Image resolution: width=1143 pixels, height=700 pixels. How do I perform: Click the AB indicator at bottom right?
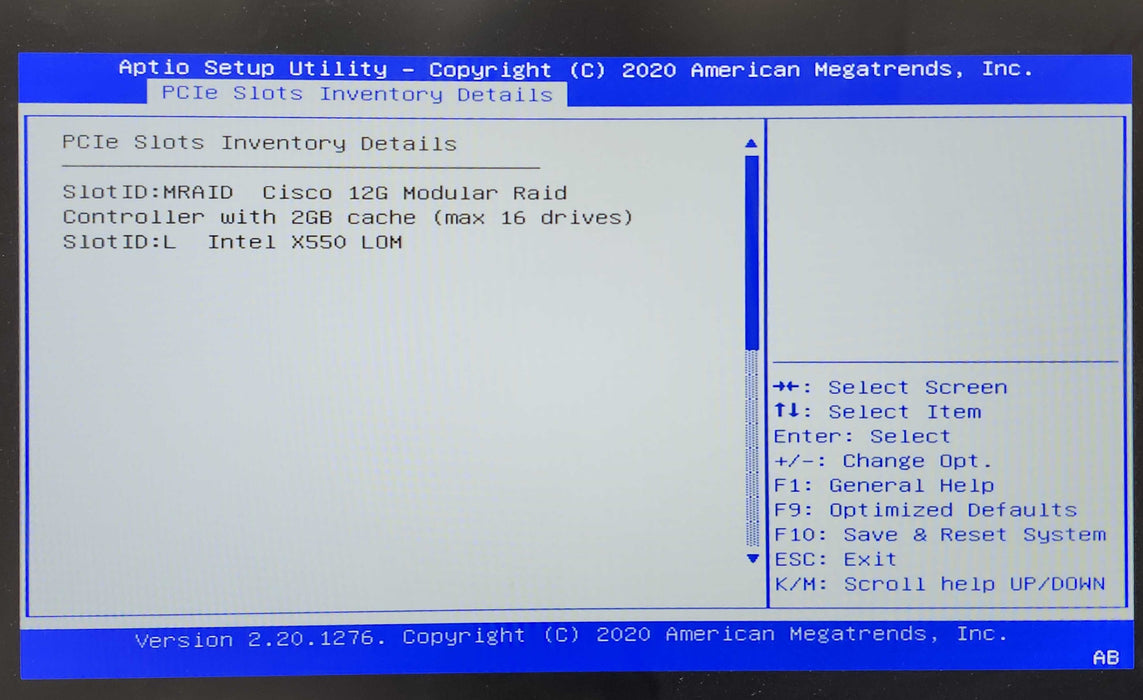(x=1106, y=658)
